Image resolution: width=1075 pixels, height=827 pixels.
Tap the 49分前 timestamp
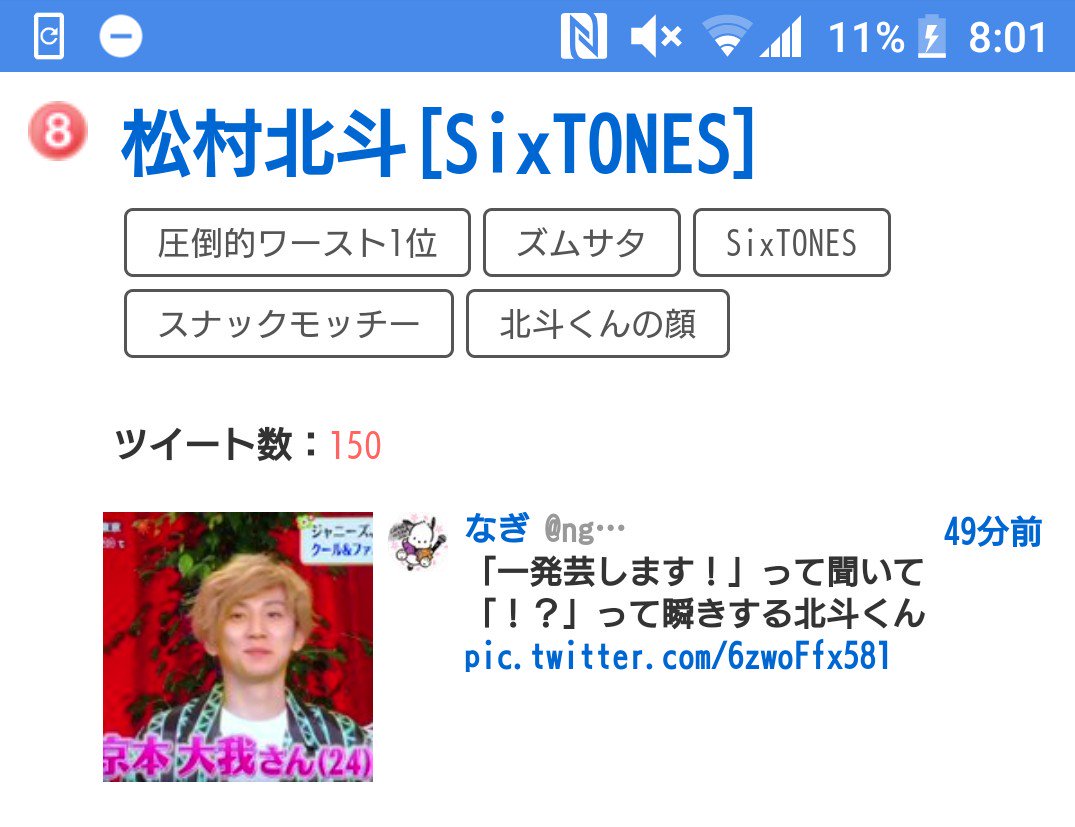[x=993, y=531]
